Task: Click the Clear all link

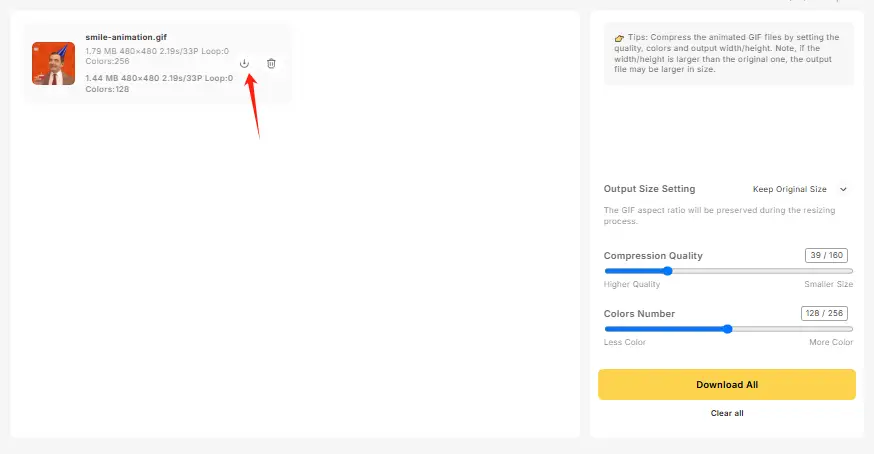Action: [727, 413]
